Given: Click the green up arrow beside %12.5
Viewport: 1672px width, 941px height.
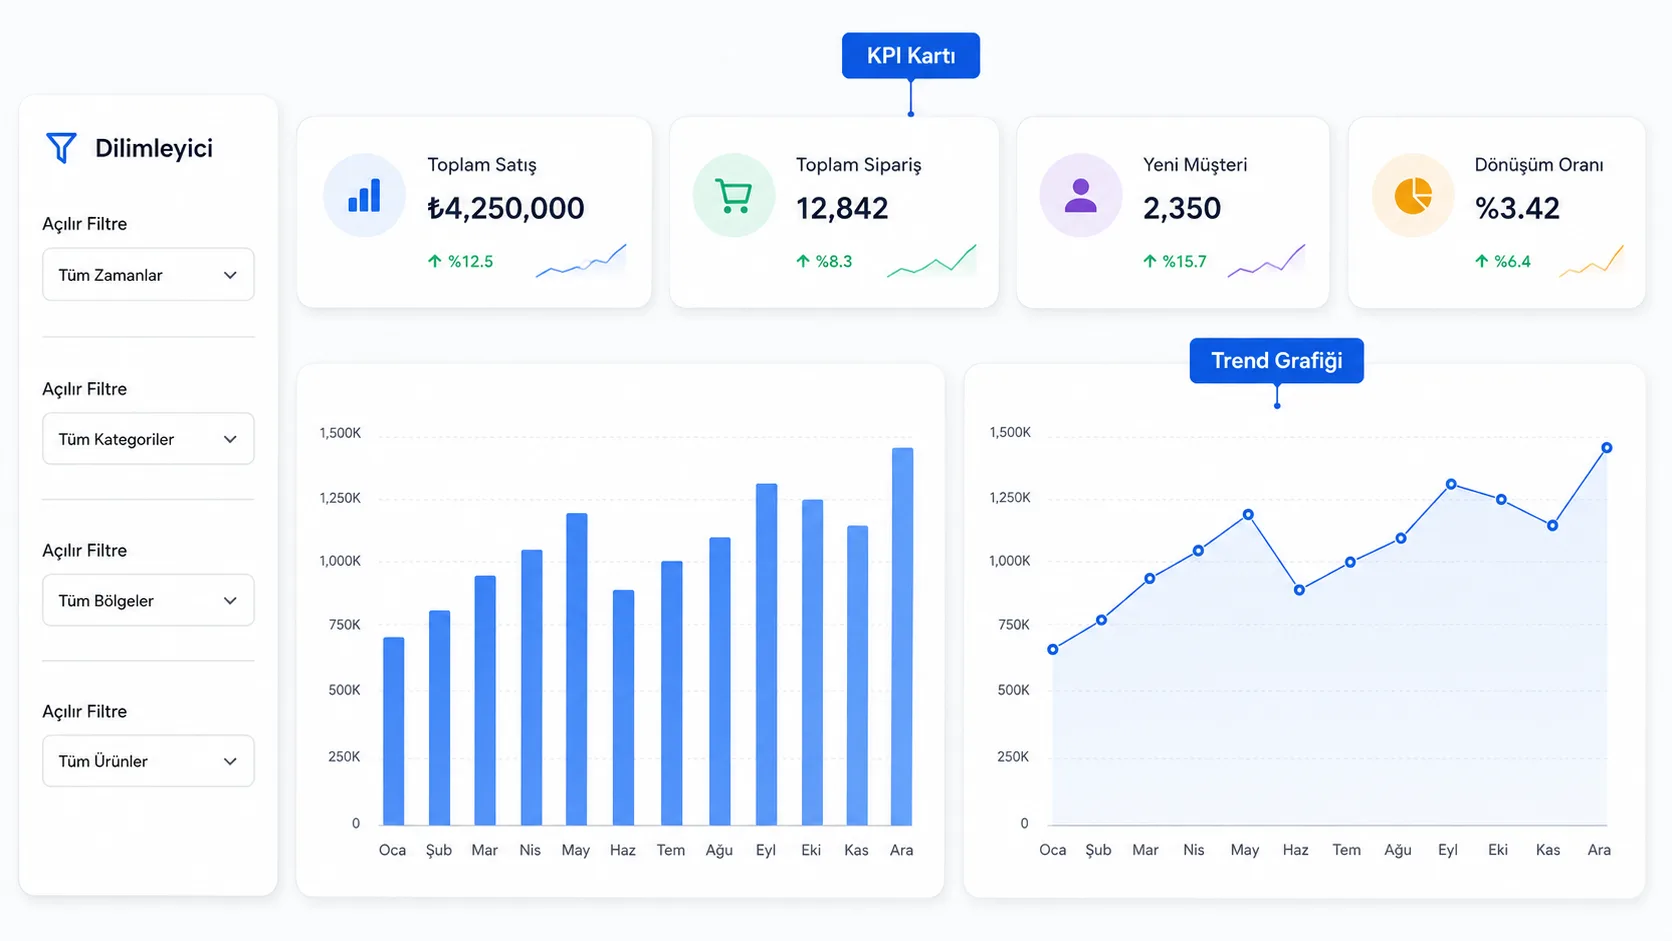Looking at the screenshot, I should point(434,261).
